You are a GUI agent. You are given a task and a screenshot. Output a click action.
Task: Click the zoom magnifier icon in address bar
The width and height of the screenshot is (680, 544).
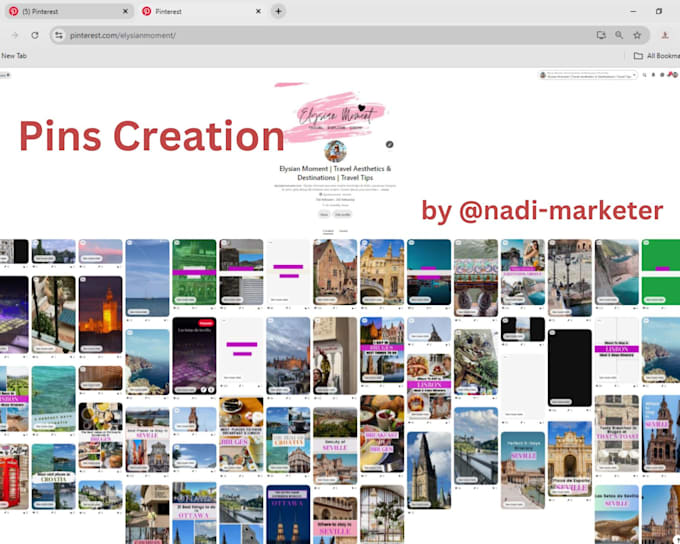pos(619,36)
